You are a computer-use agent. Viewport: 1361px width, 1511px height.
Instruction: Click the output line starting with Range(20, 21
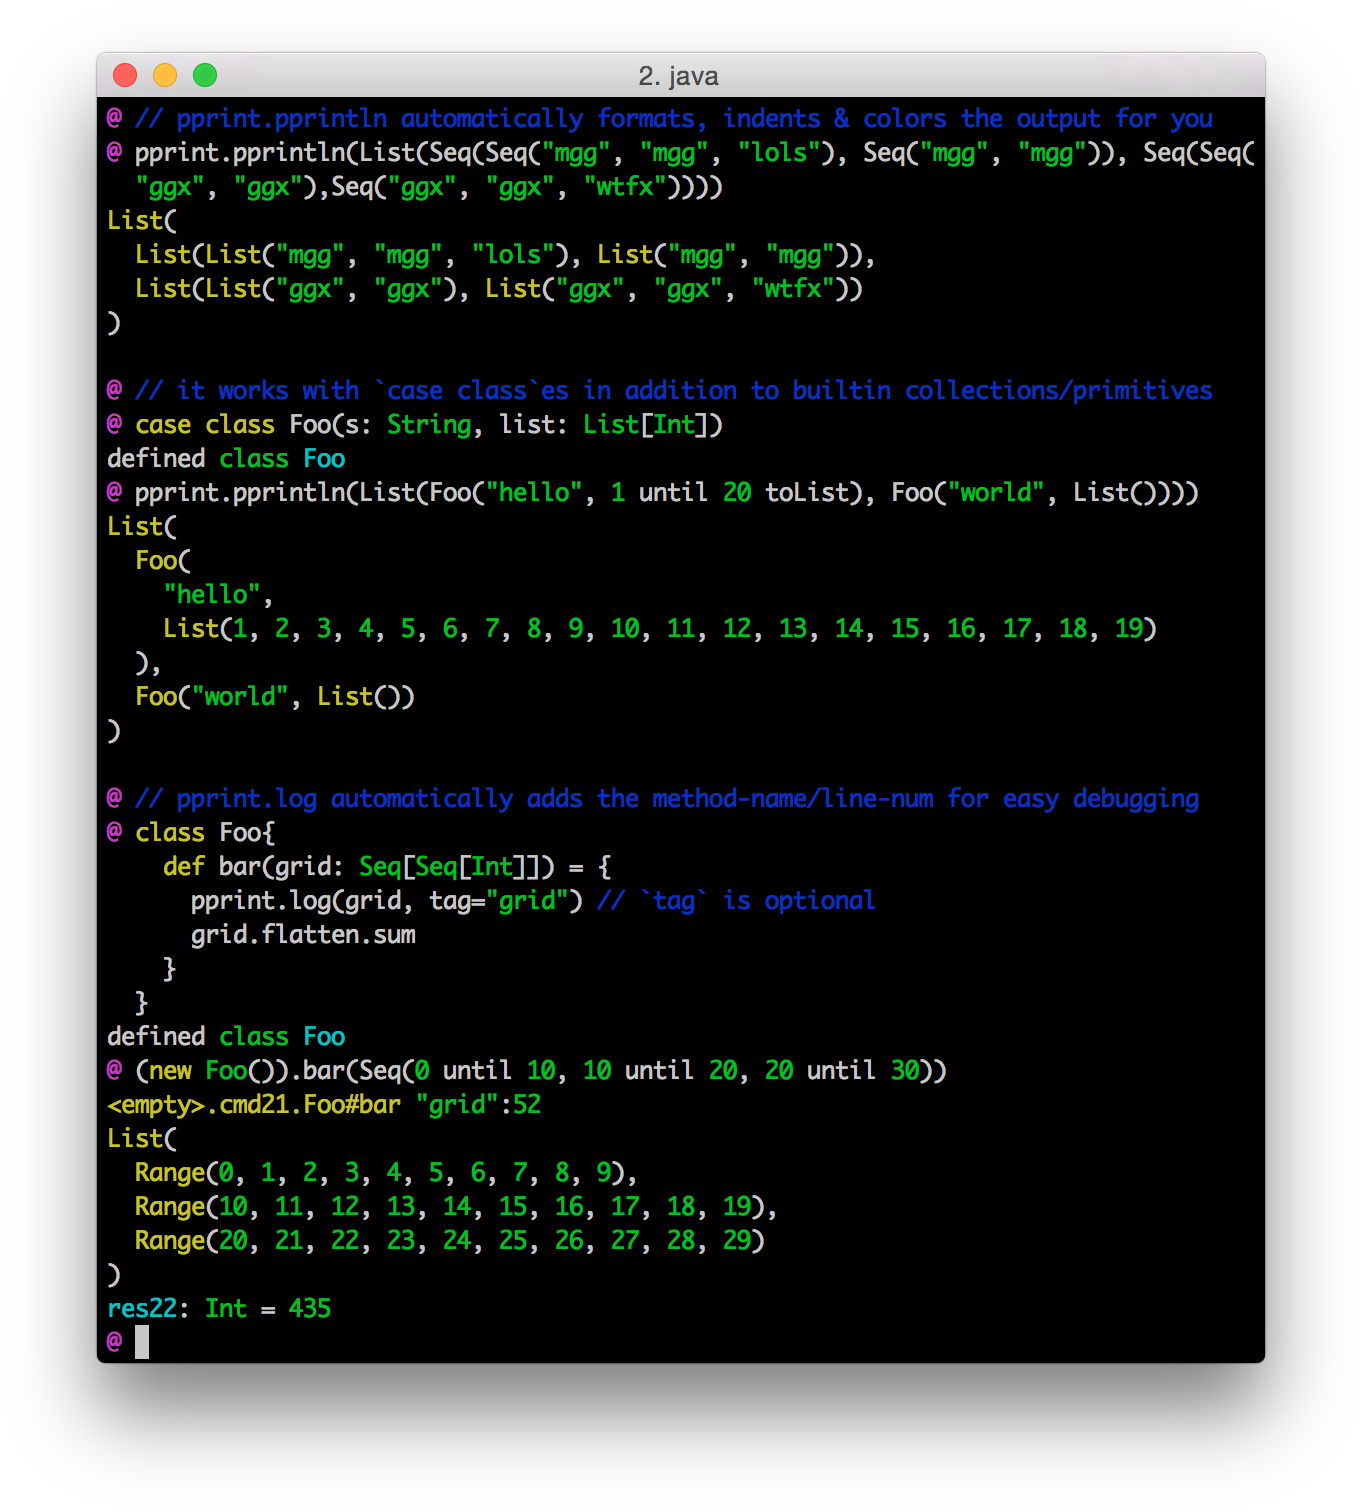(x=449, y=1240)
